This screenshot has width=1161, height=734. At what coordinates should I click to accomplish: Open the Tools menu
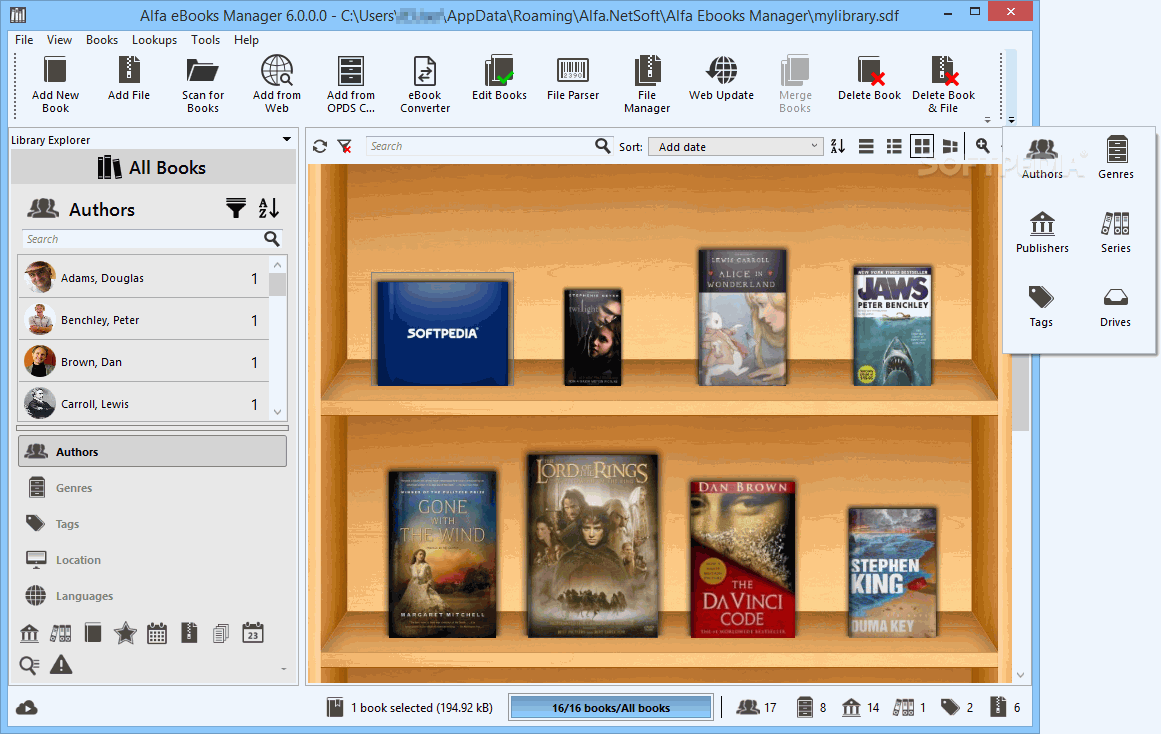click(x=205, y=40)
